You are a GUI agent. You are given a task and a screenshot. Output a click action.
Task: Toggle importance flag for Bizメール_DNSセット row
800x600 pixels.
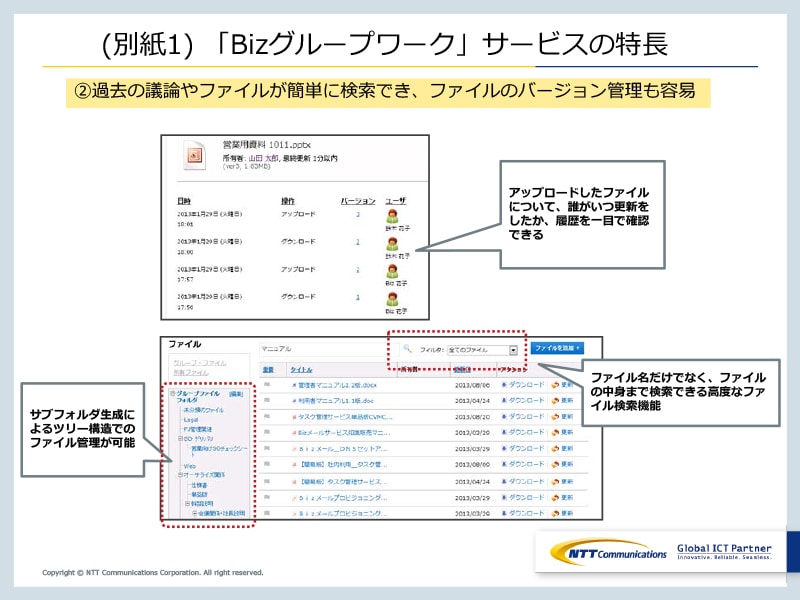(267, 448)
